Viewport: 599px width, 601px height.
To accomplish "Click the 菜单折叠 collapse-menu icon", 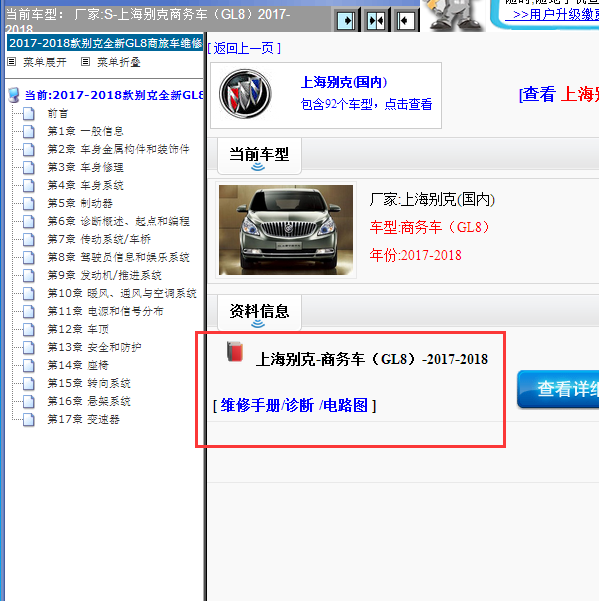I will (x=85, y=62).
